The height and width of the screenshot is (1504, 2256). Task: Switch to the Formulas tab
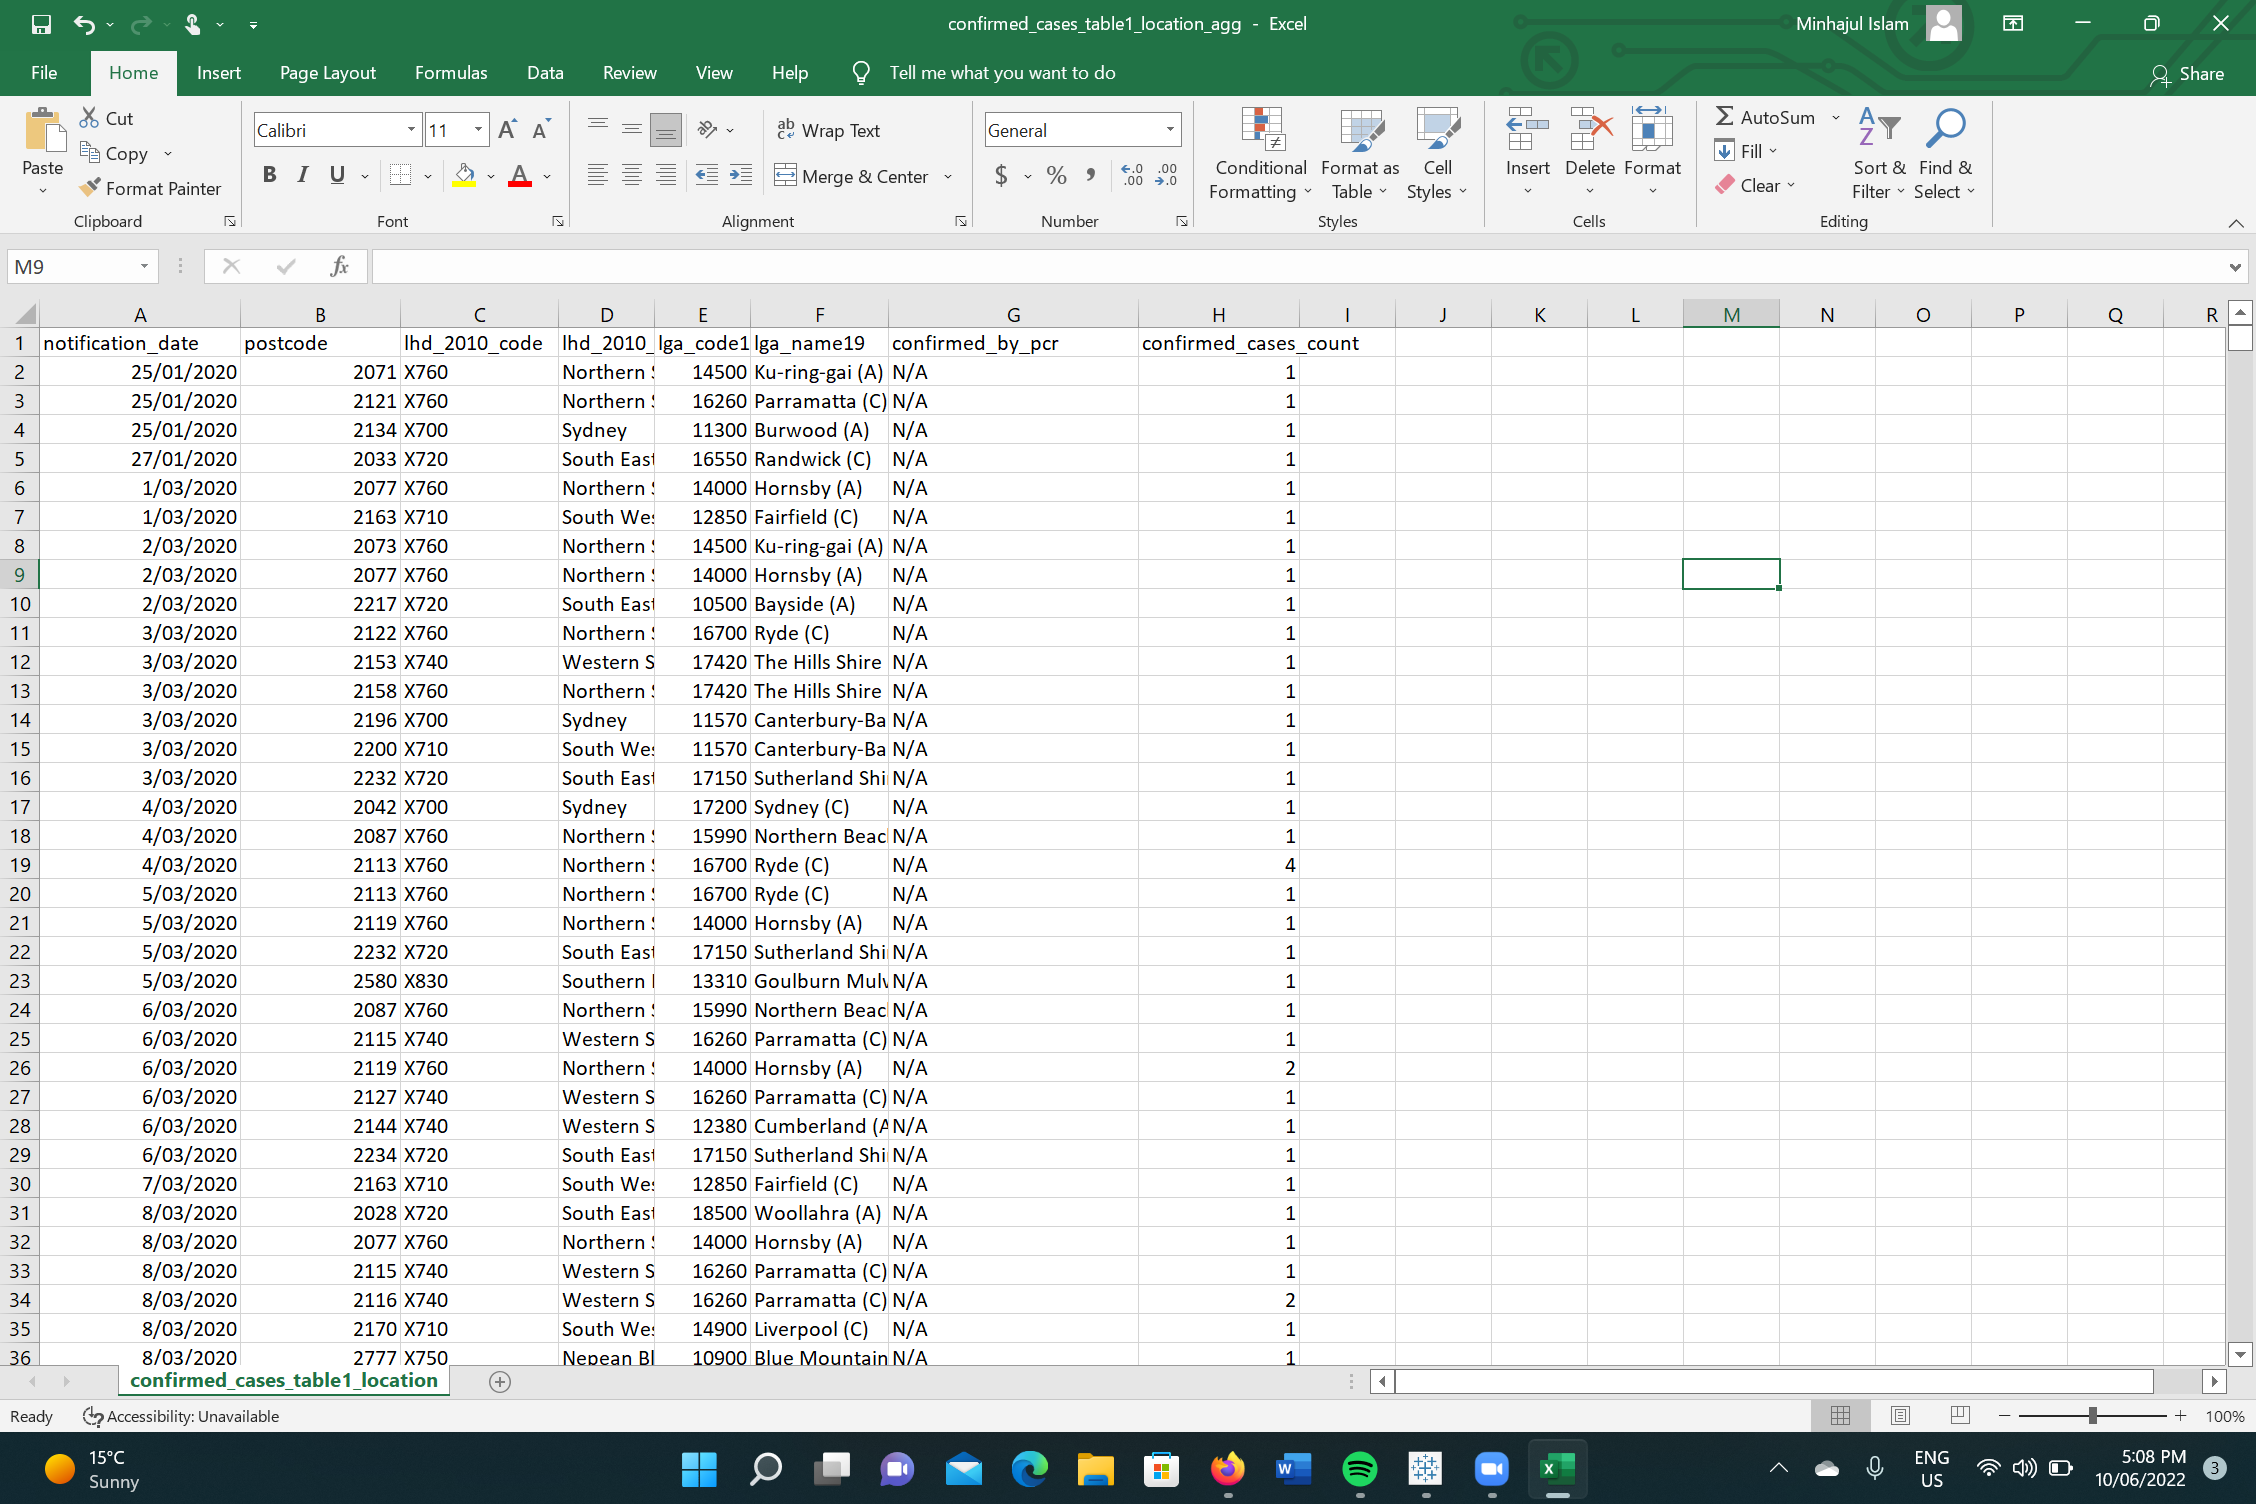[x=451, y=73]
